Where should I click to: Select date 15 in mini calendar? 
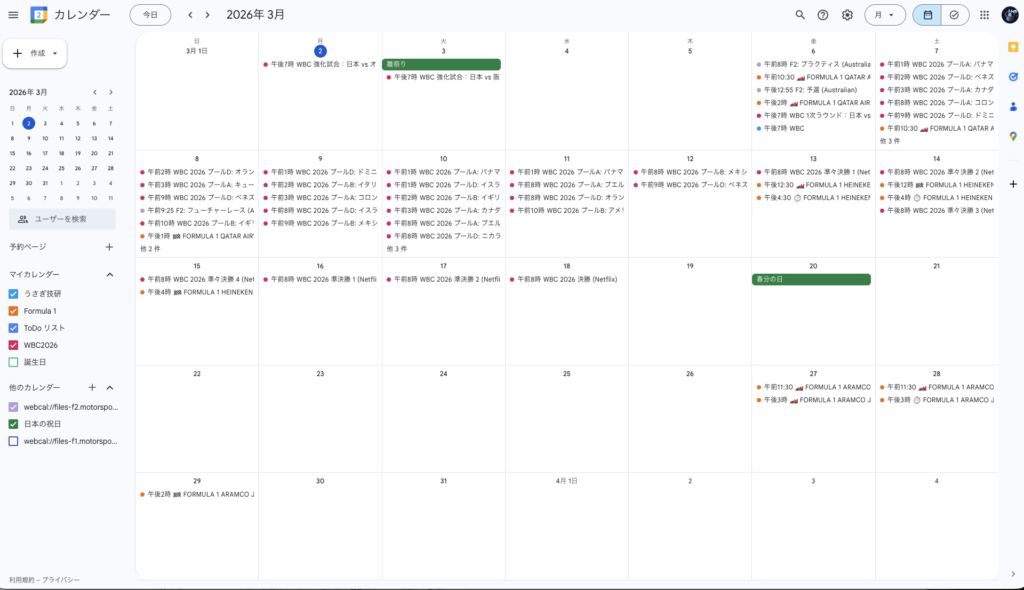click(13, 153)
